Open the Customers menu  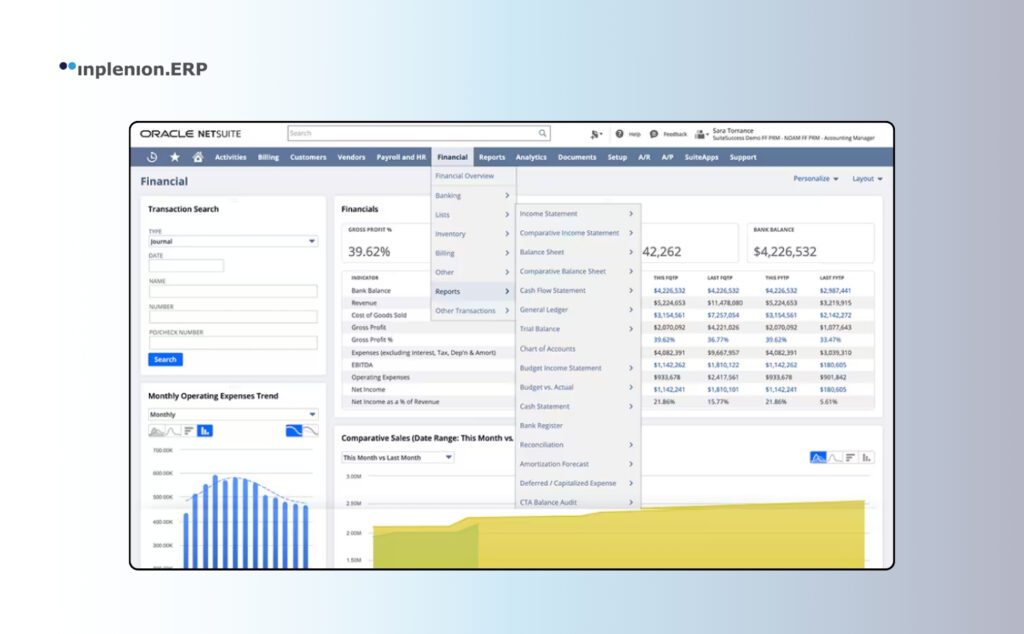[x=308, y=157]
